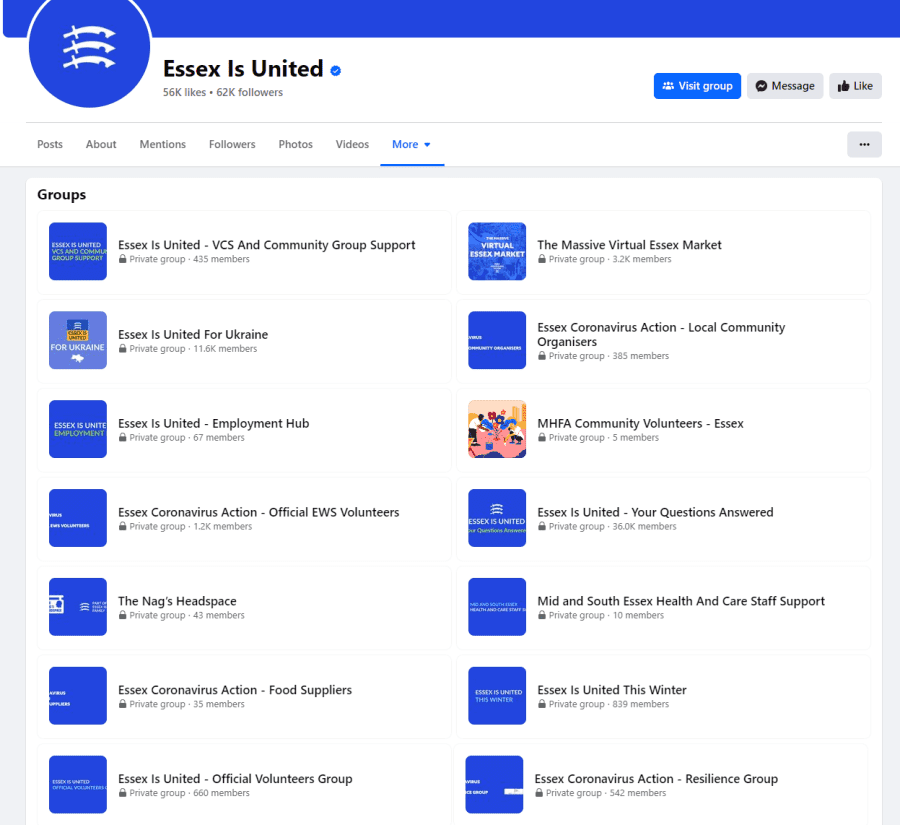Expand the More dropdown tab
Image resolution: width=900 pixels, height=825 pixels.
(411, 144)
